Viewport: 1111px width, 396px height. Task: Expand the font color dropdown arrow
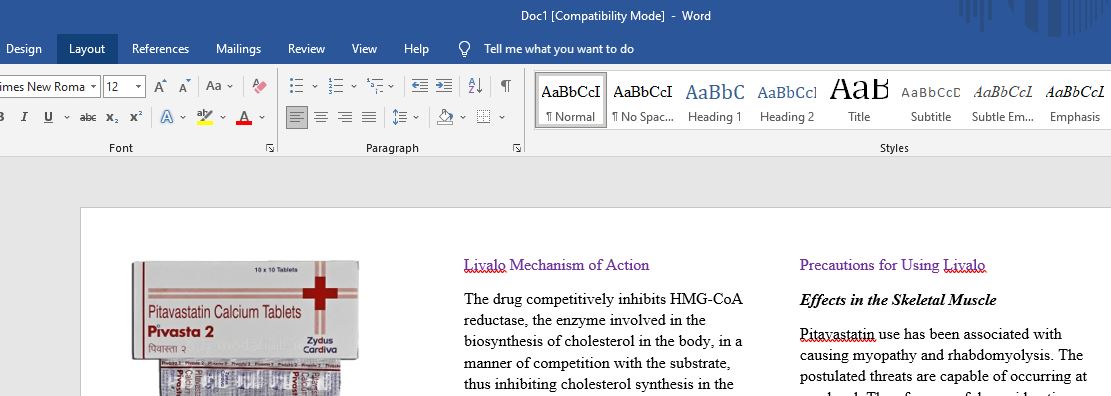click(261, 118)
